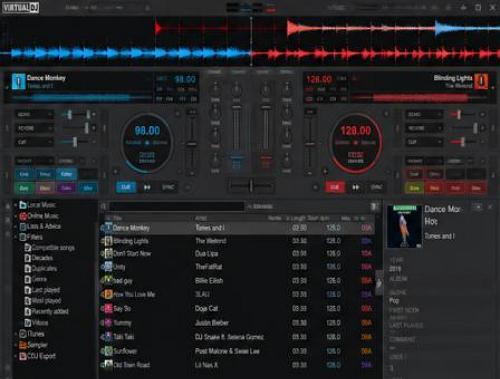Toggle SYNC on the left deck
This screenshot has height=379, width=500.
(168, 187)
